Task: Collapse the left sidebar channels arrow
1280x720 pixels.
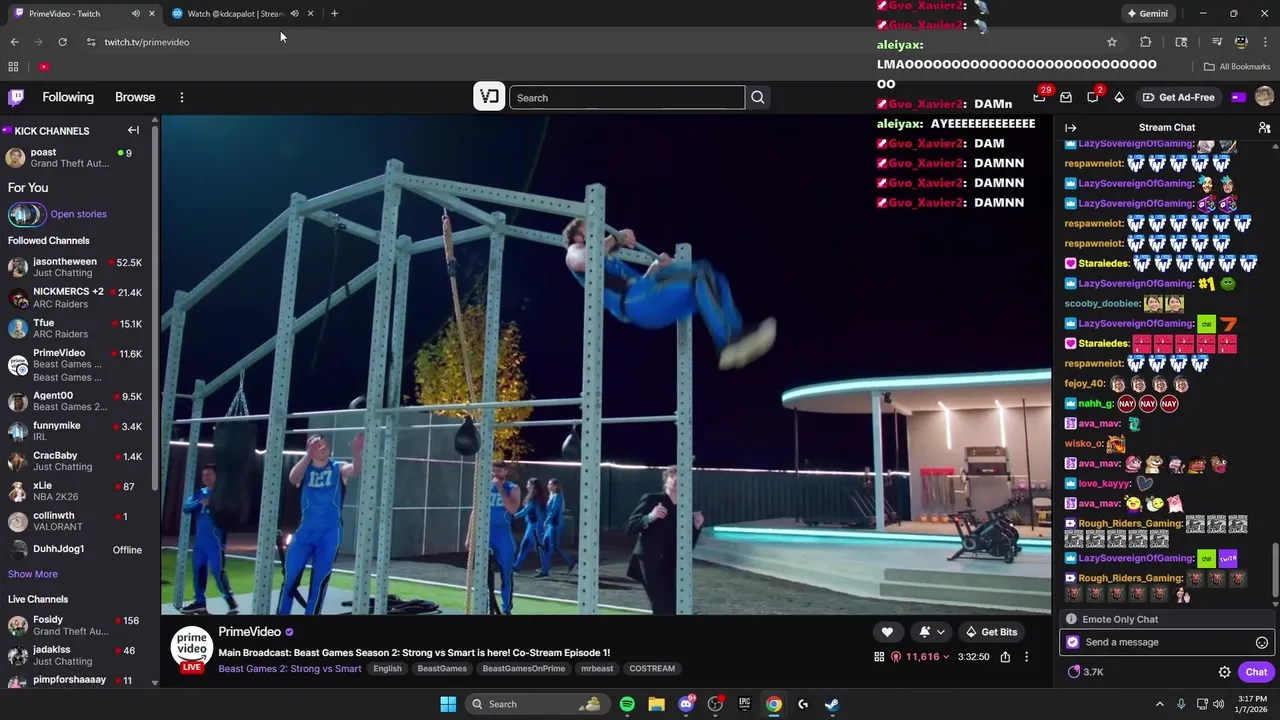Action: (x=133, y=130)
